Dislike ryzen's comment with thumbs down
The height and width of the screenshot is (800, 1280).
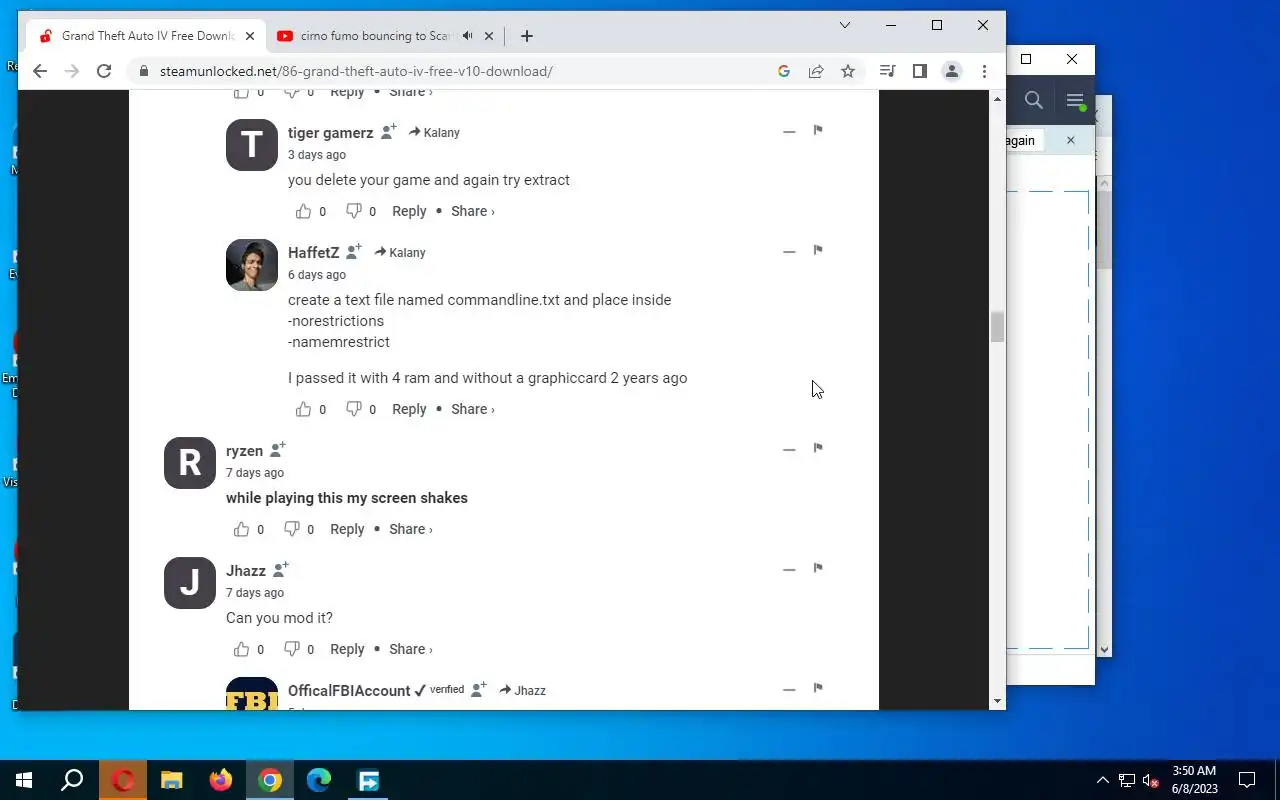[x=291, y=529]
